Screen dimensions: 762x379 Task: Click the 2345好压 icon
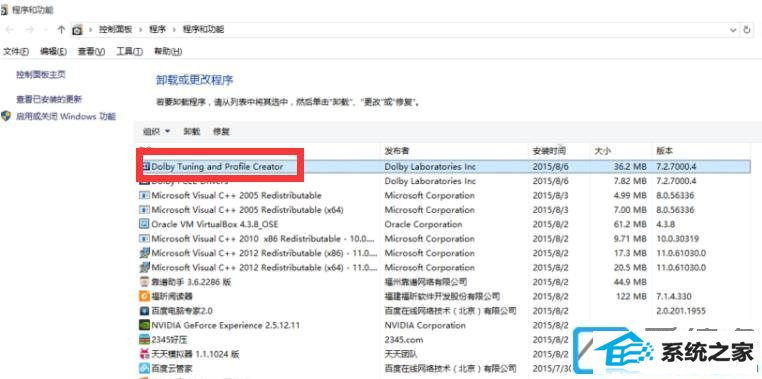[x=144, y=339]
